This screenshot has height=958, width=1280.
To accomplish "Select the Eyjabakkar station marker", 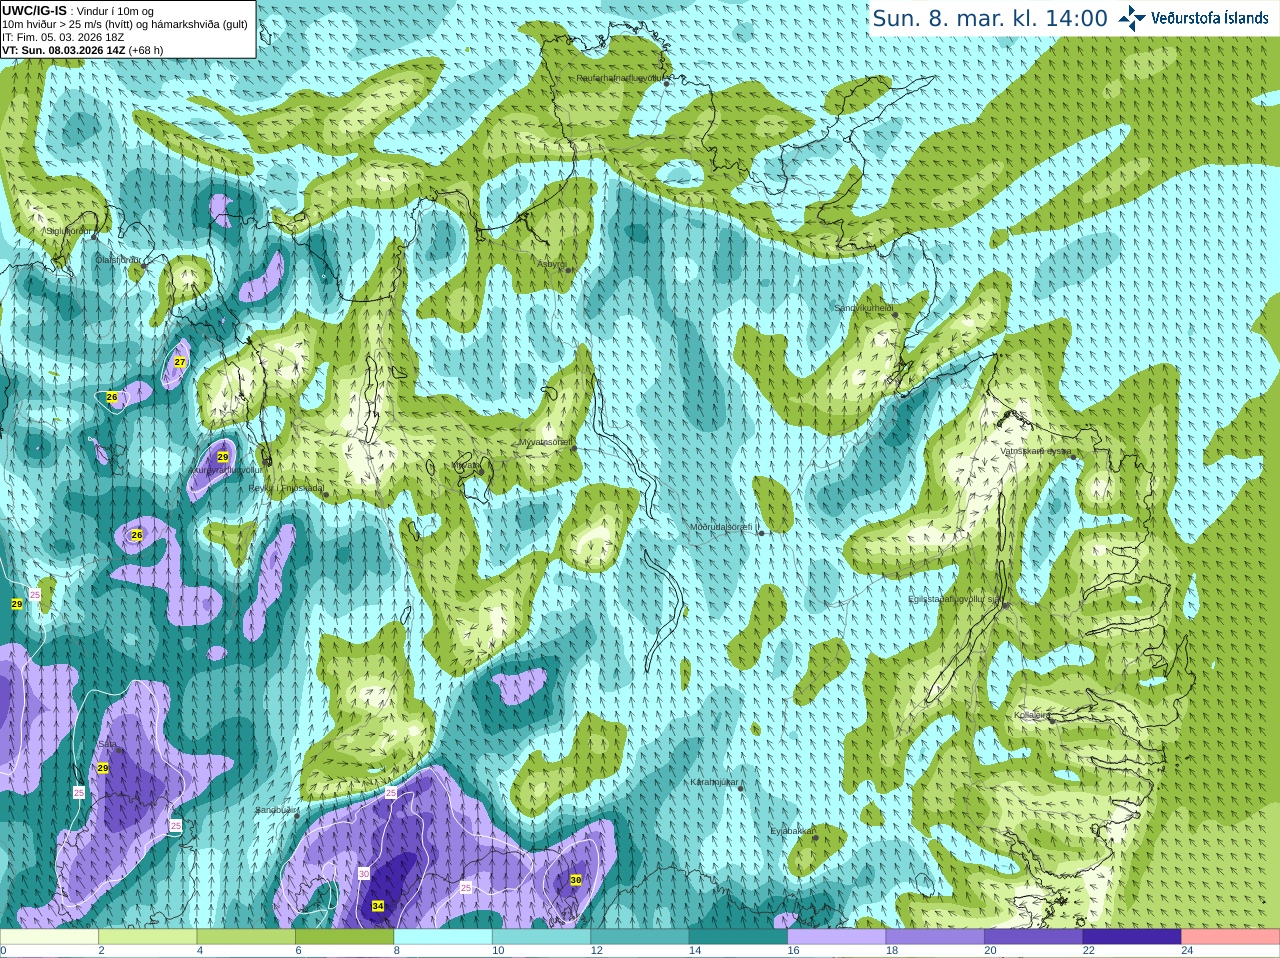I will (815, 837).
